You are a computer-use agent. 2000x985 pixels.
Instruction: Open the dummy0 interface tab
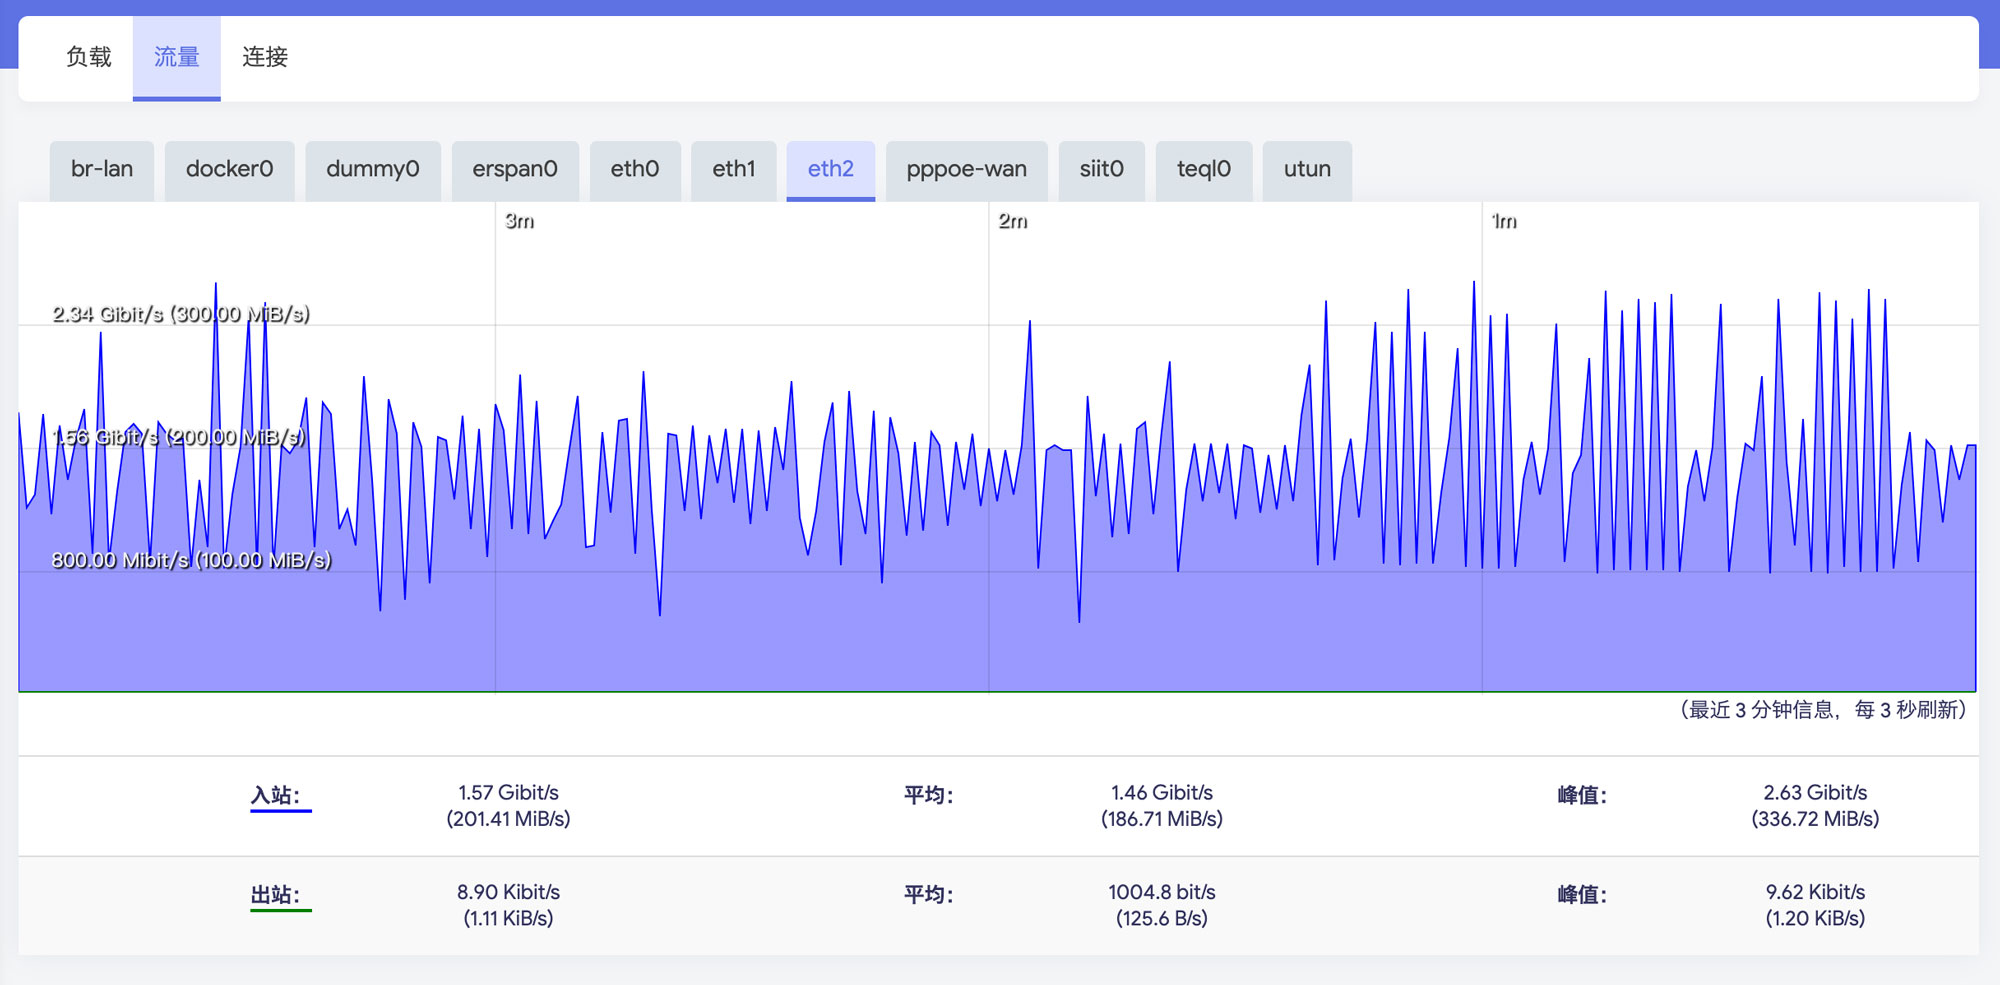[x=372, y=169]
